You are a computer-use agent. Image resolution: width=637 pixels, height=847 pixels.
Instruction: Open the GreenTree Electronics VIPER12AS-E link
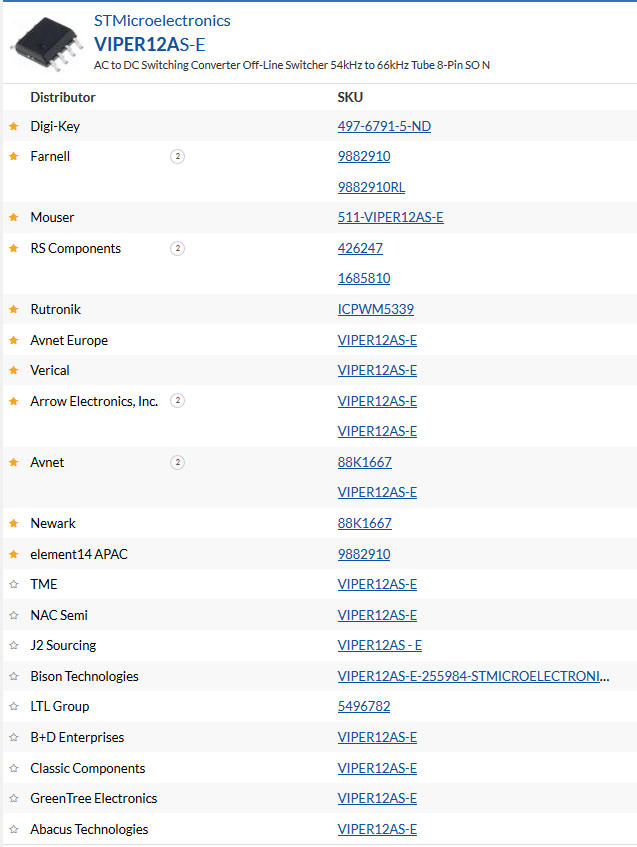coord(377,798)
